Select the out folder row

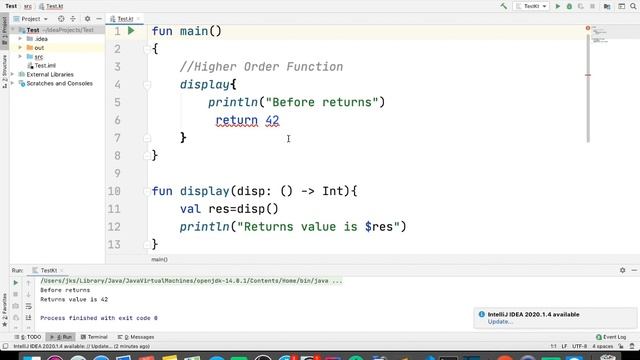[57, 48]
